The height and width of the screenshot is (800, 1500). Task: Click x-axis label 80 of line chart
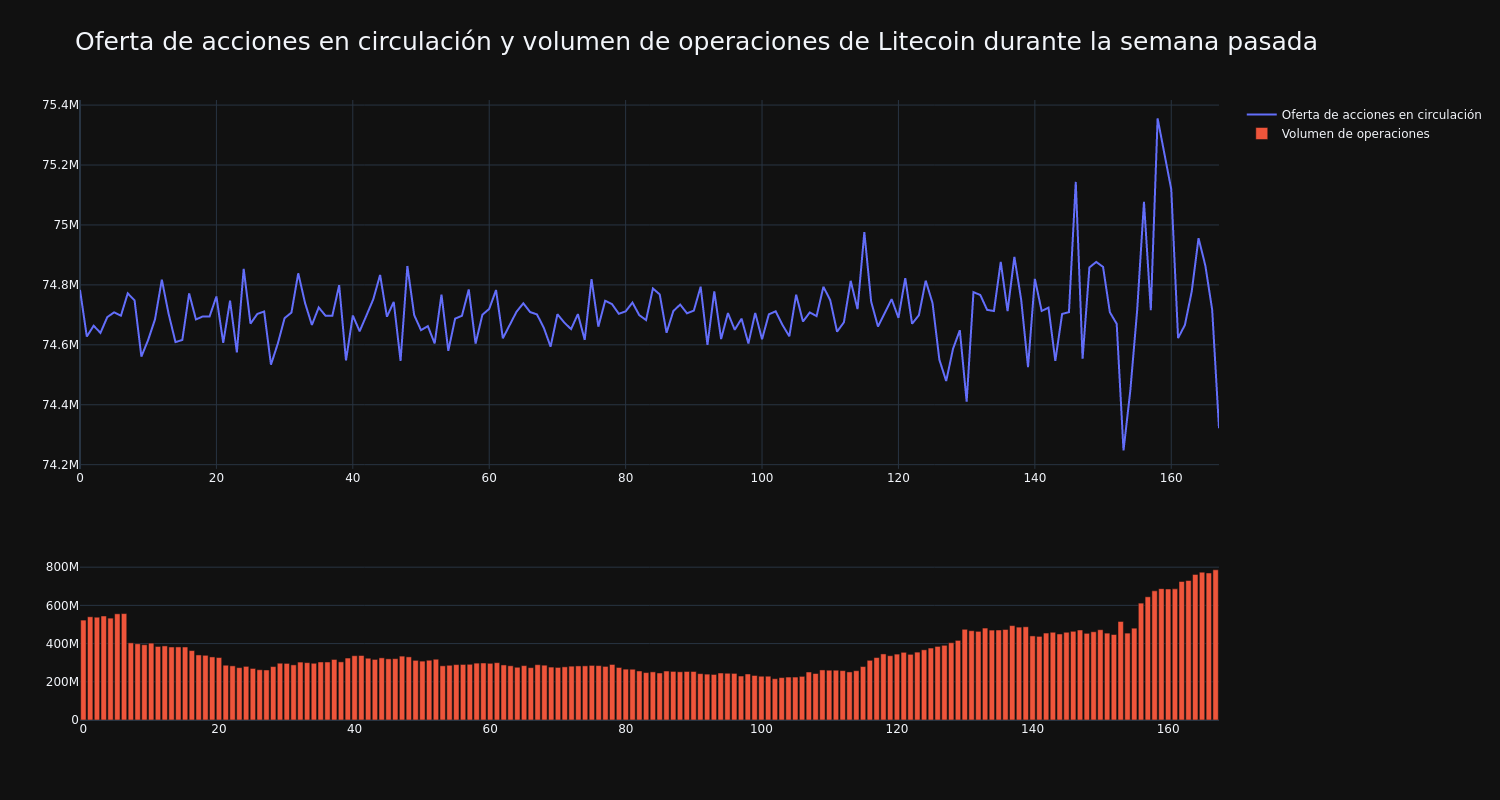point(625,478)
